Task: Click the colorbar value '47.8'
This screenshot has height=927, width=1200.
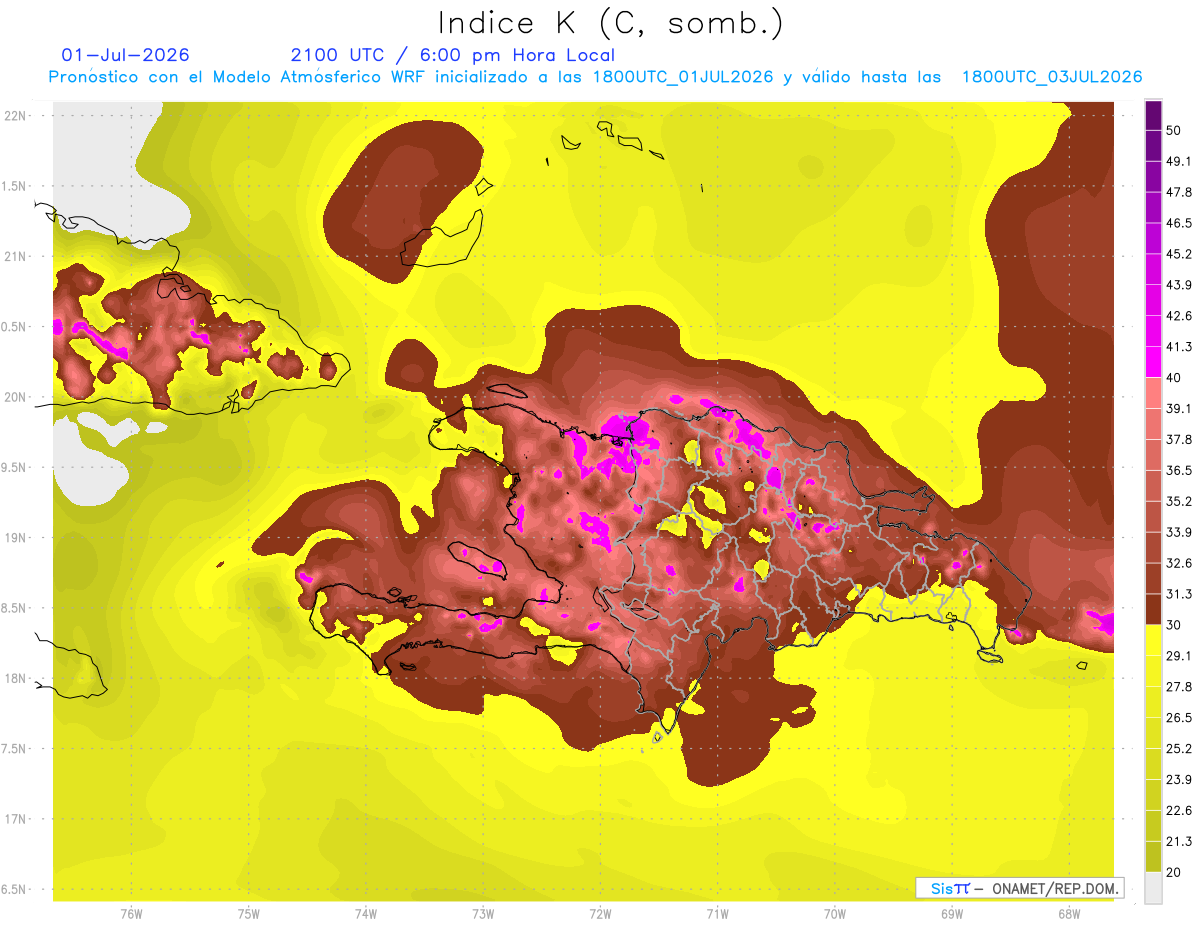Action: (1179, 193)
